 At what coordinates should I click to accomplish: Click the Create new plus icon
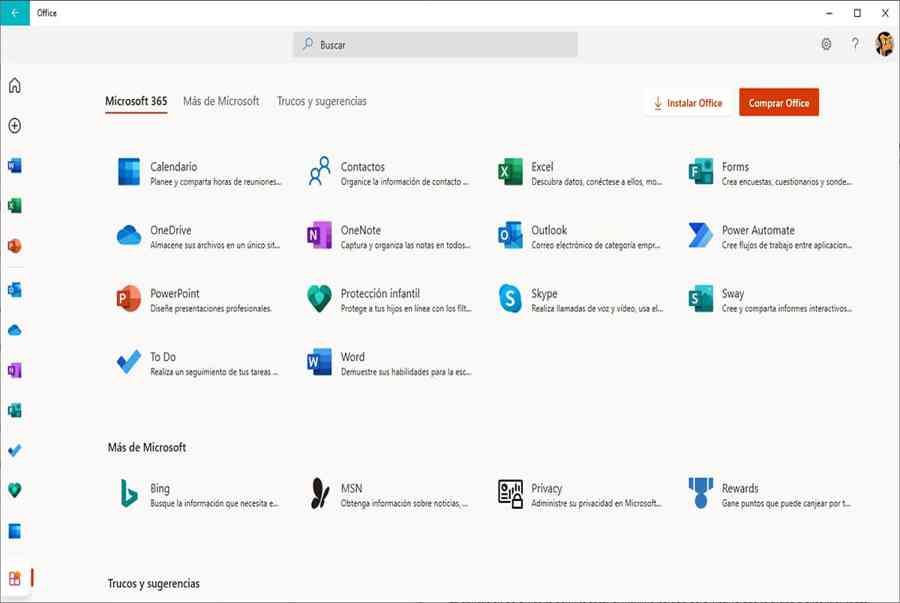[14, 126]
